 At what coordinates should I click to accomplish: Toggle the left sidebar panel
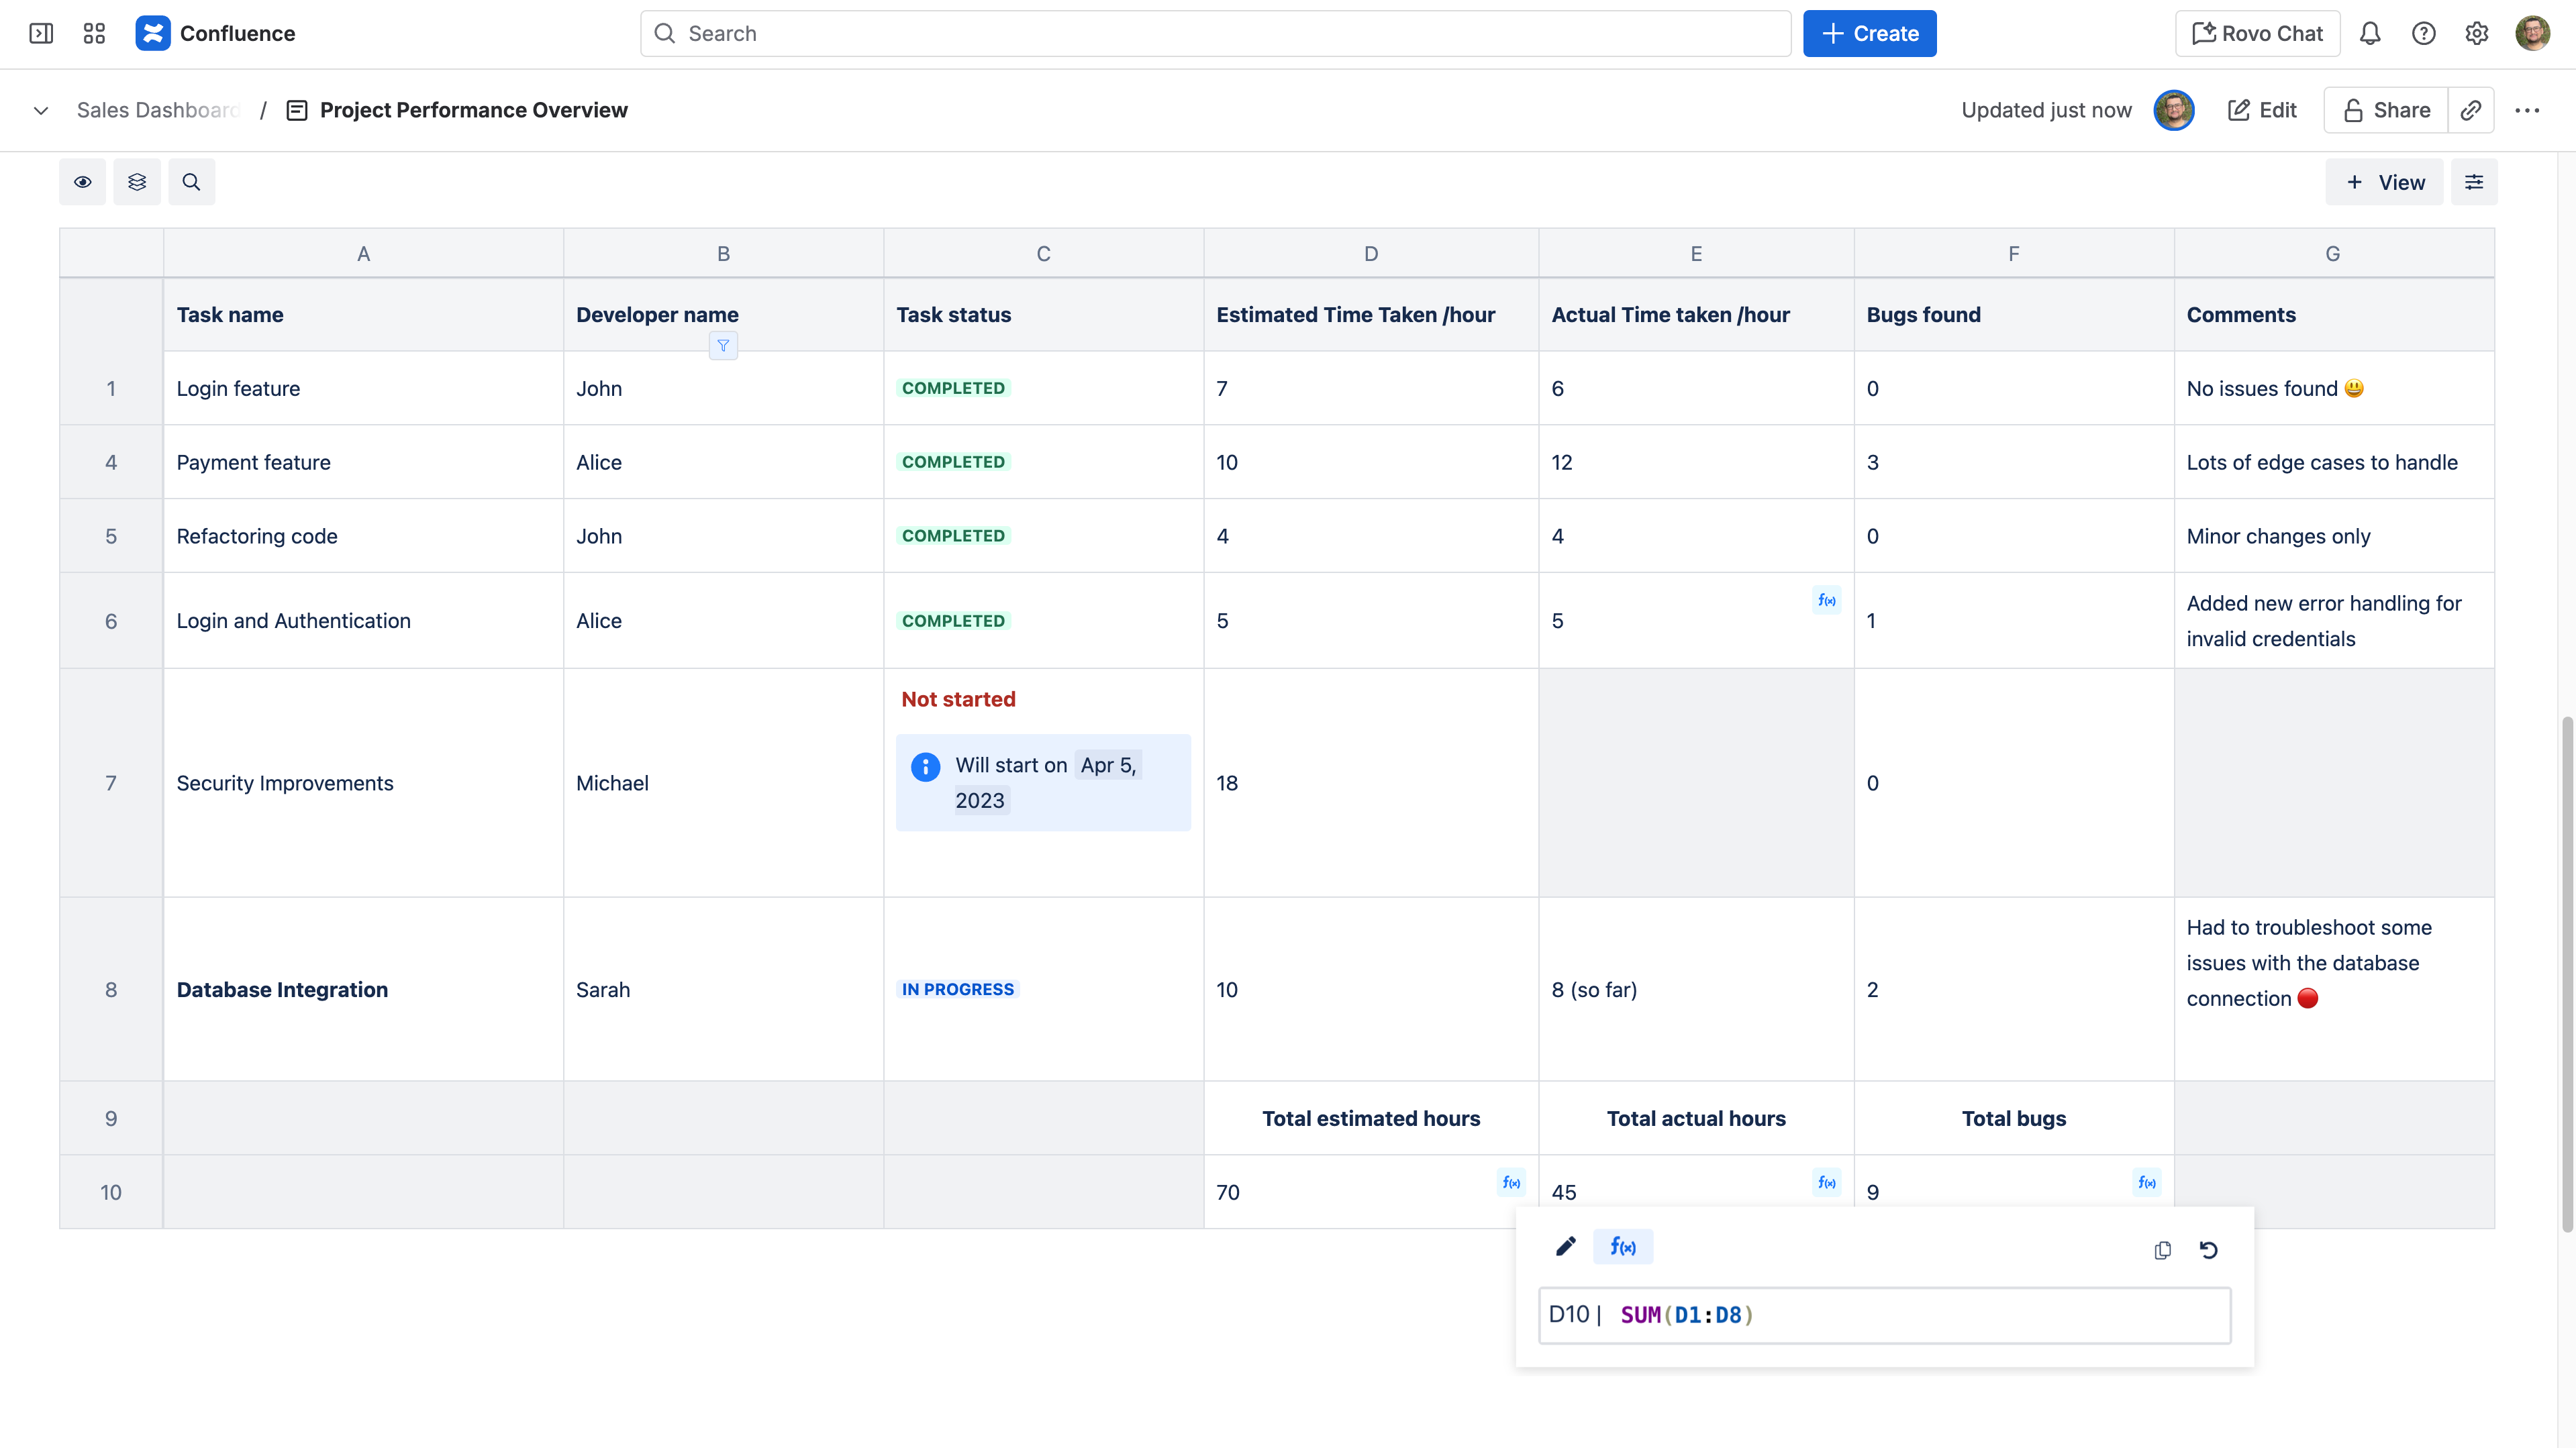click(41, 34)
